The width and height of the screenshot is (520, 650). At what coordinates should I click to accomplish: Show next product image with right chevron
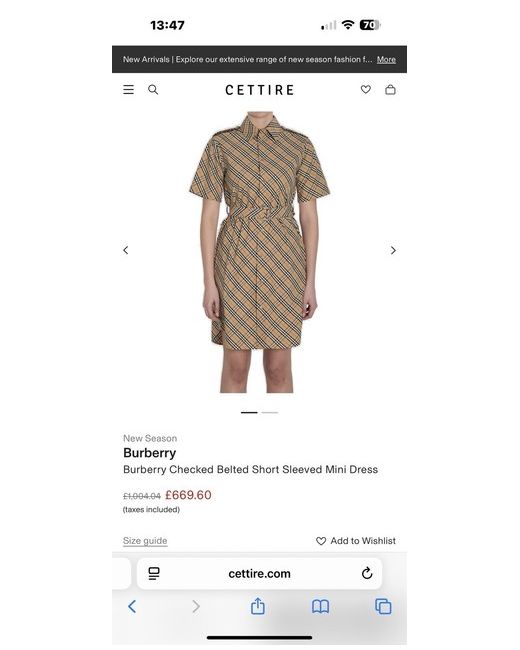(393, 250)
